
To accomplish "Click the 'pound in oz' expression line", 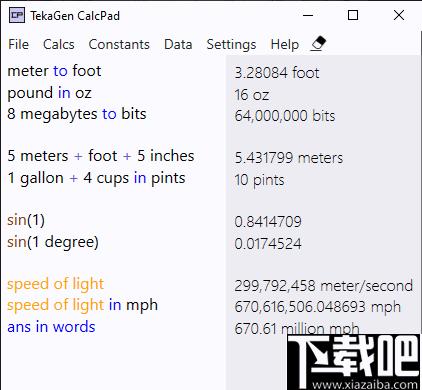I will [49, 93].
